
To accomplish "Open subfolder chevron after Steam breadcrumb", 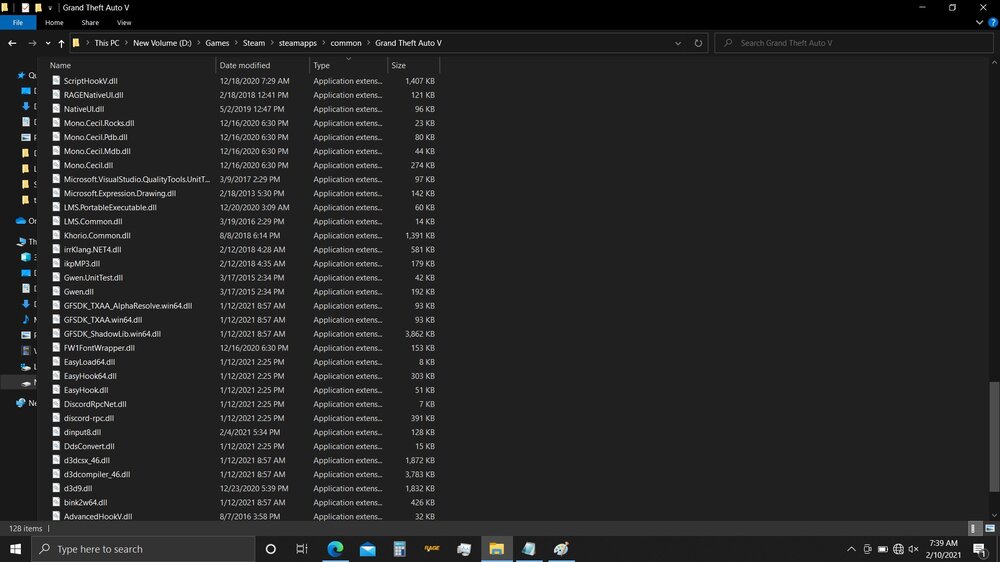I will (x=272, y=43).
